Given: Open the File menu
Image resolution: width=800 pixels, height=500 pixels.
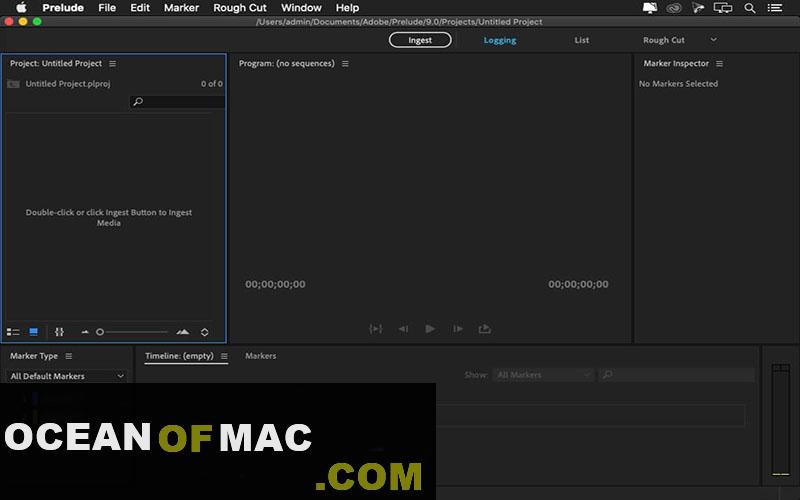Looking at the screenshot, I should pyautogui.click(x=107, y=8).
